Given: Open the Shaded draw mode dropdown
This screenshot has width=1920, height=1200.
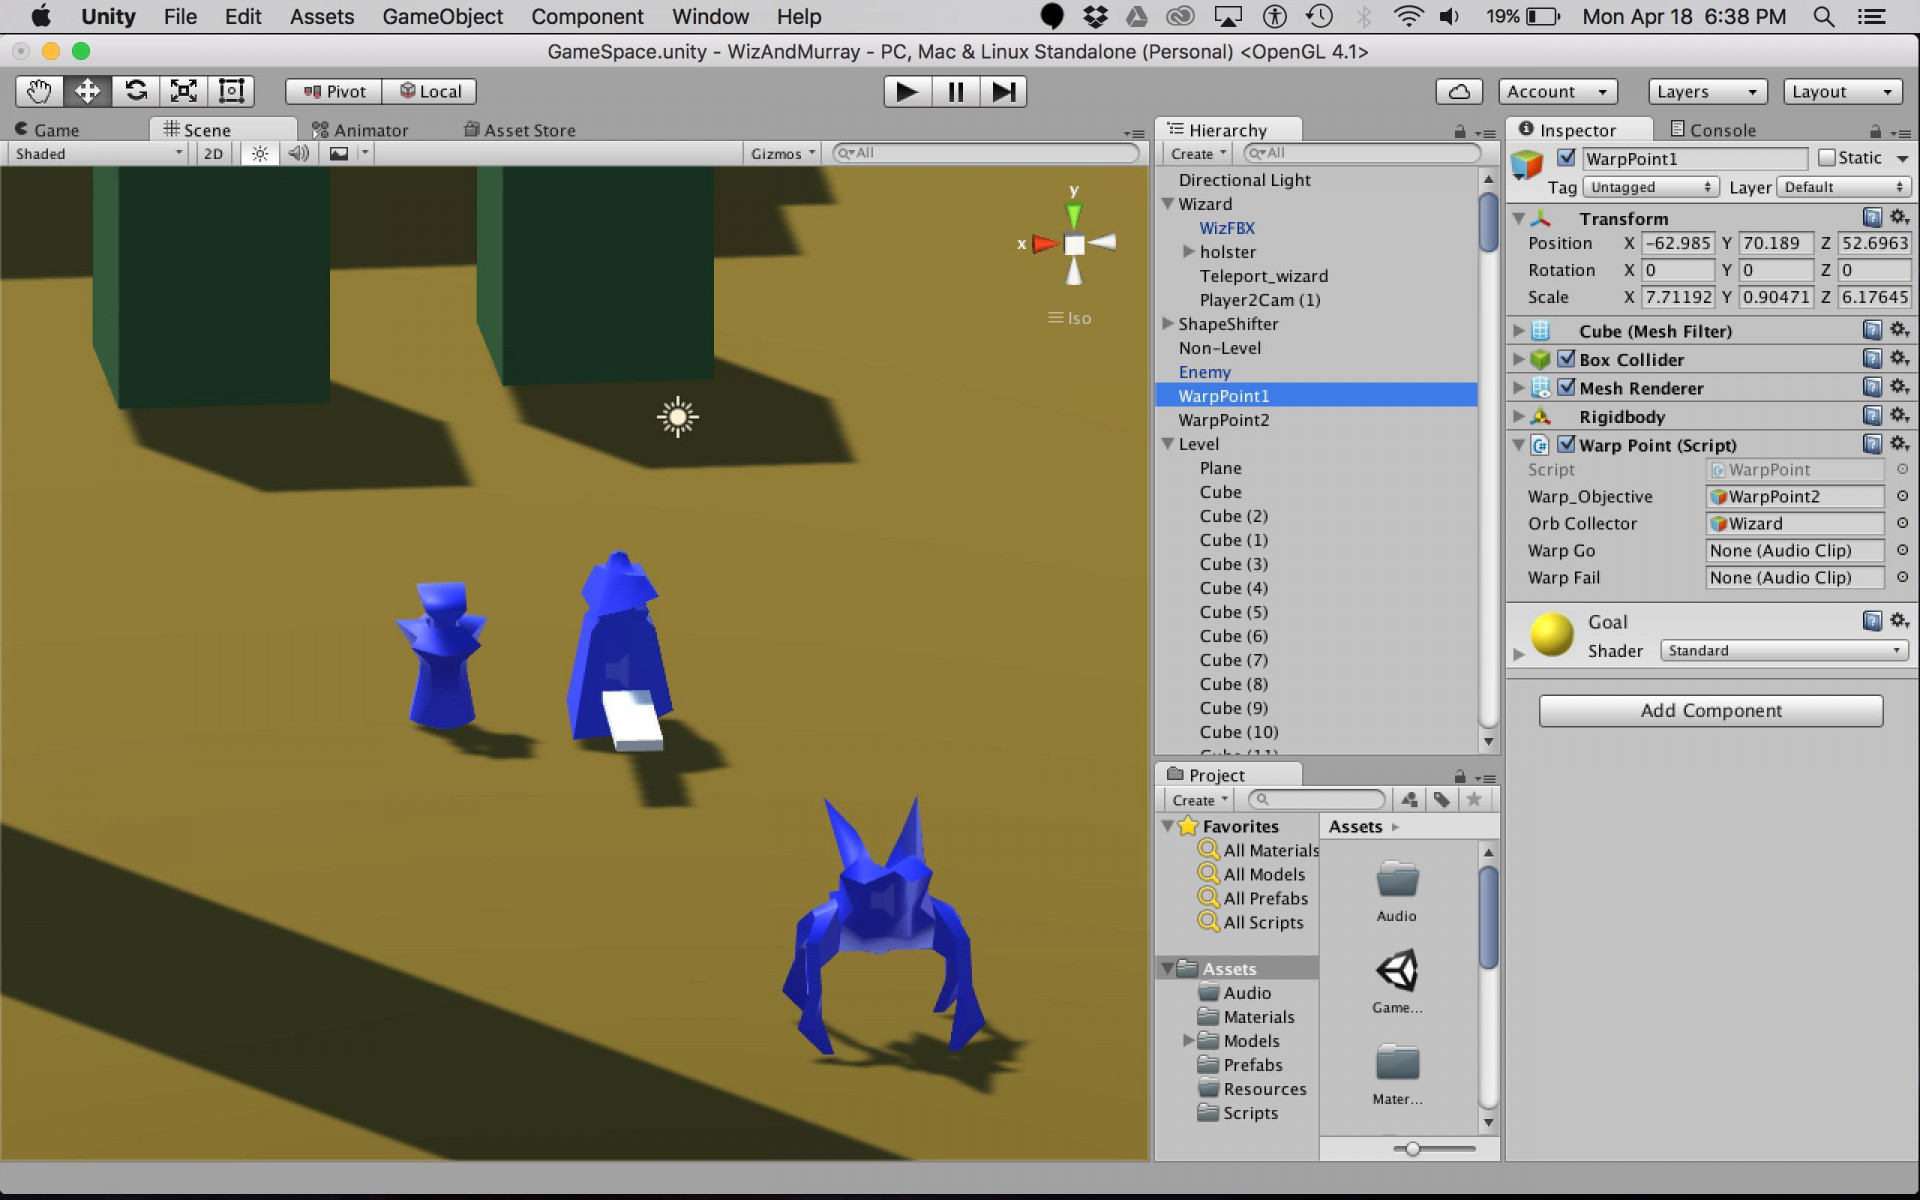Looking at the screenshot, I should point(98,153).
